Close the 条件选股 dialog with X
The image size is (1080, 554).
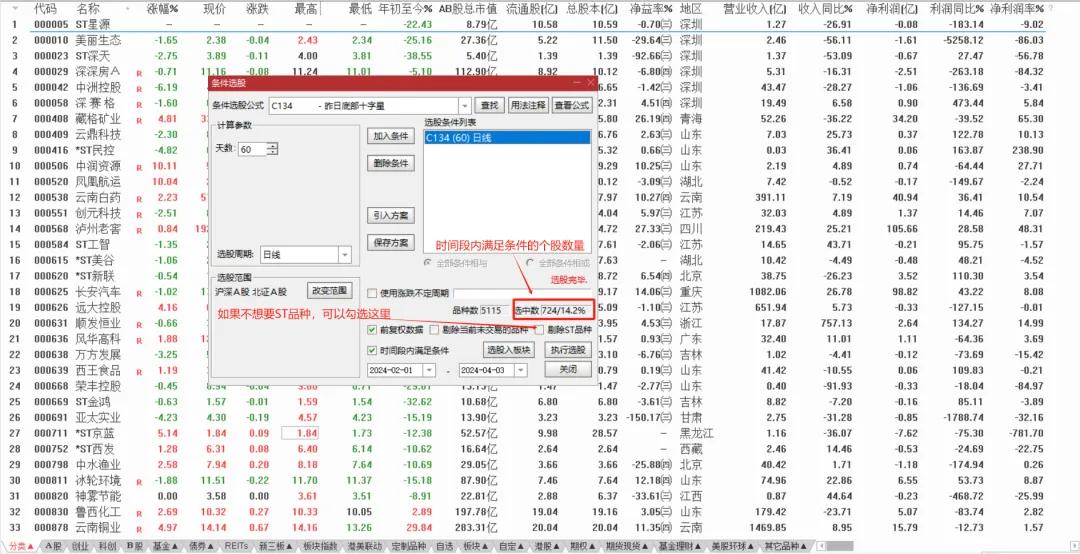590,83
